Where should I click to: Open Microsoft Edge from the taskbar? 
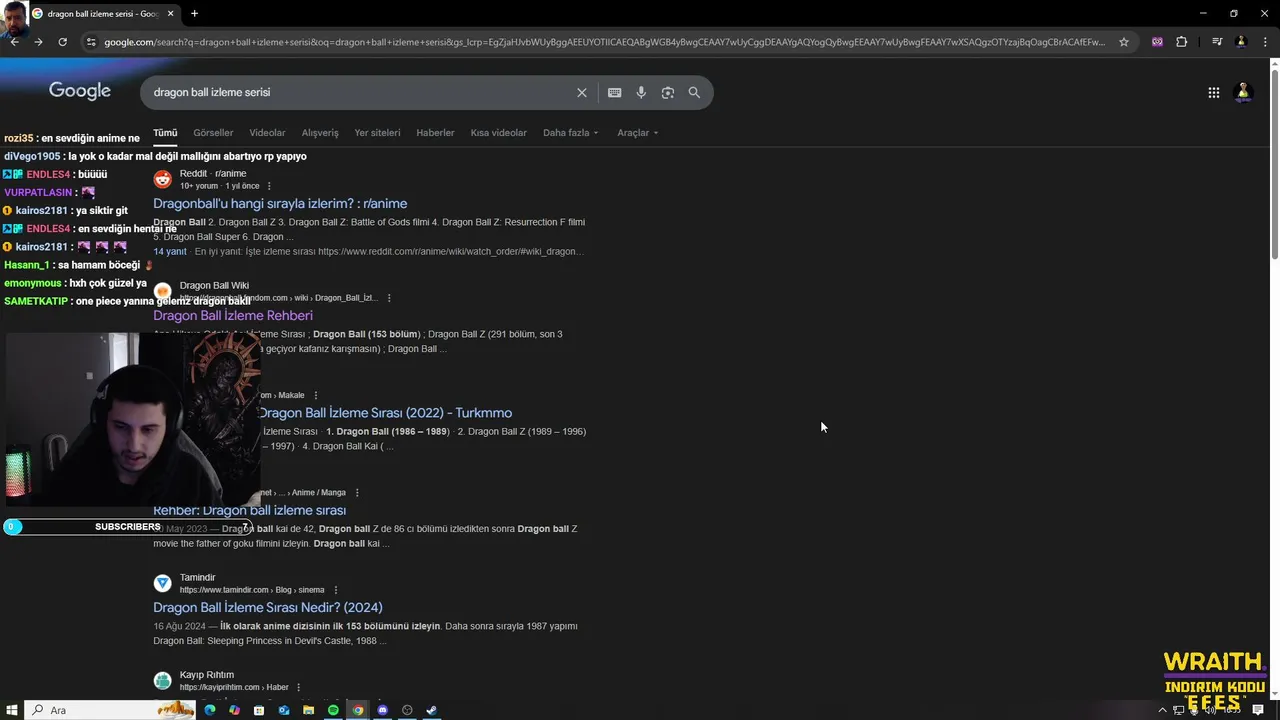[210, 710]
